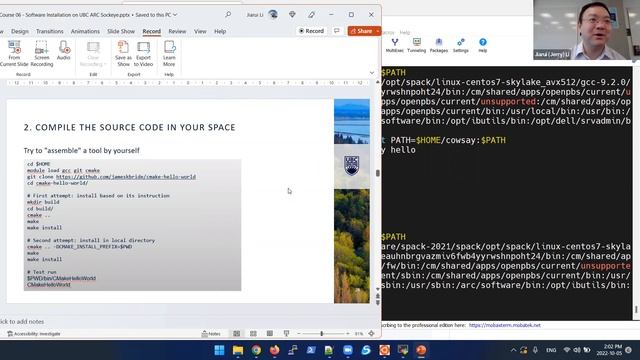Expand the Share dropdown arrow
640x360 pixels.
378,31
